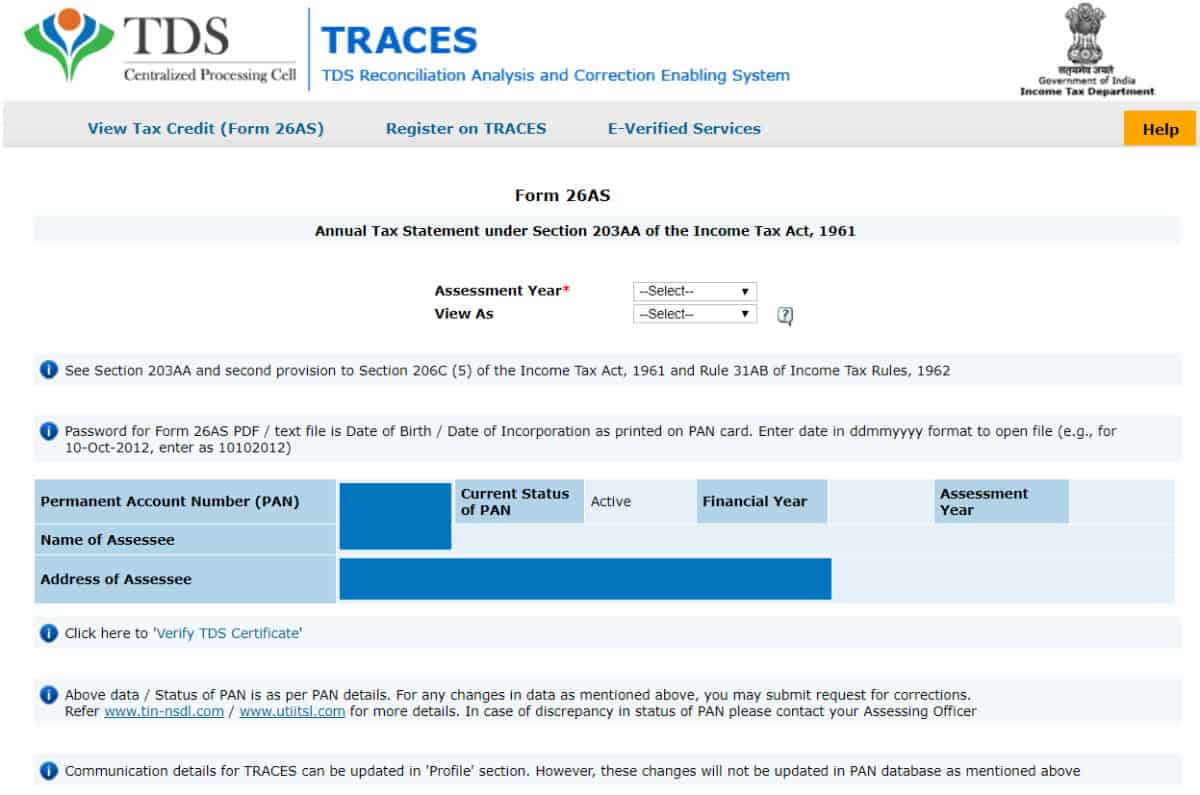This screenshot has height=795, width=1200.
Task: Click the info icon beside the password note
Action: [48, 431]
